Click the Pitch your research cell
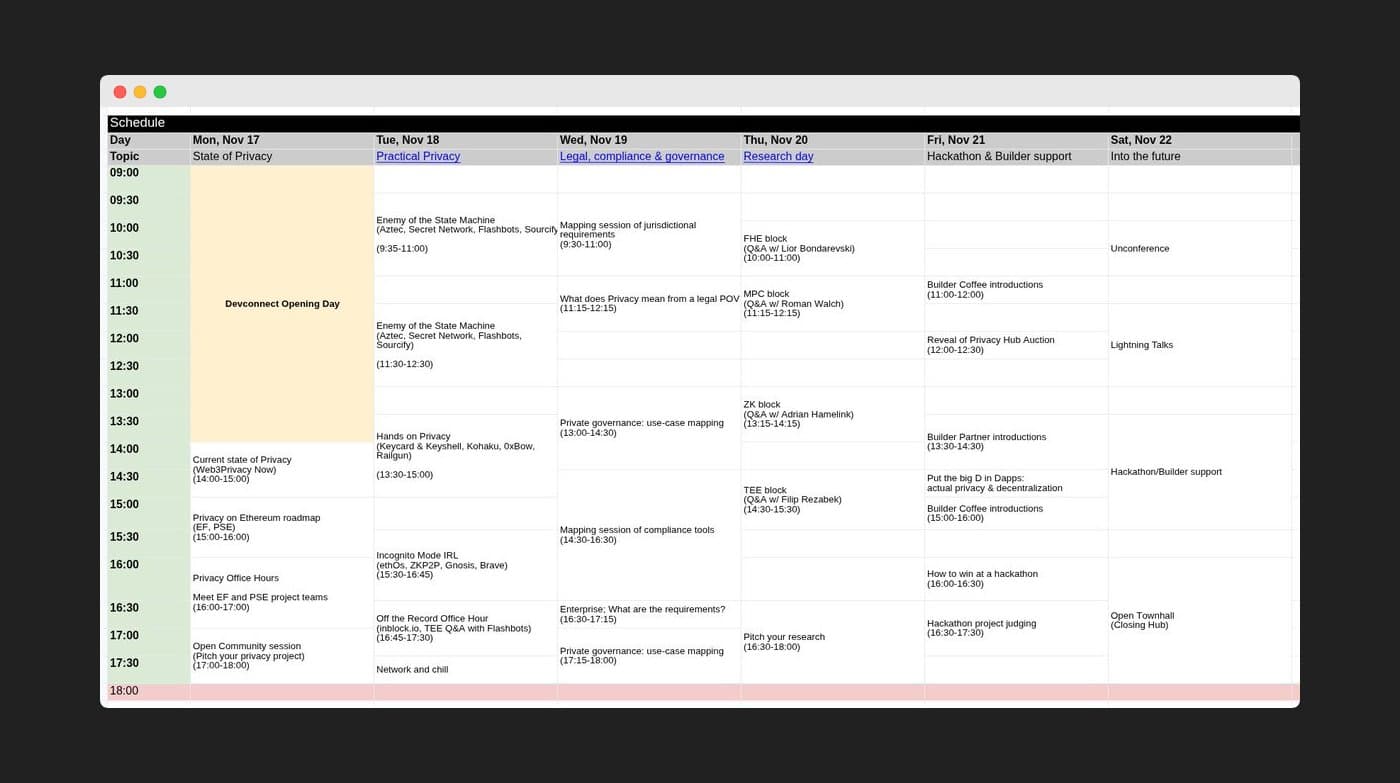This screenshot has height=783, width=1400. [x=784, y=642]
